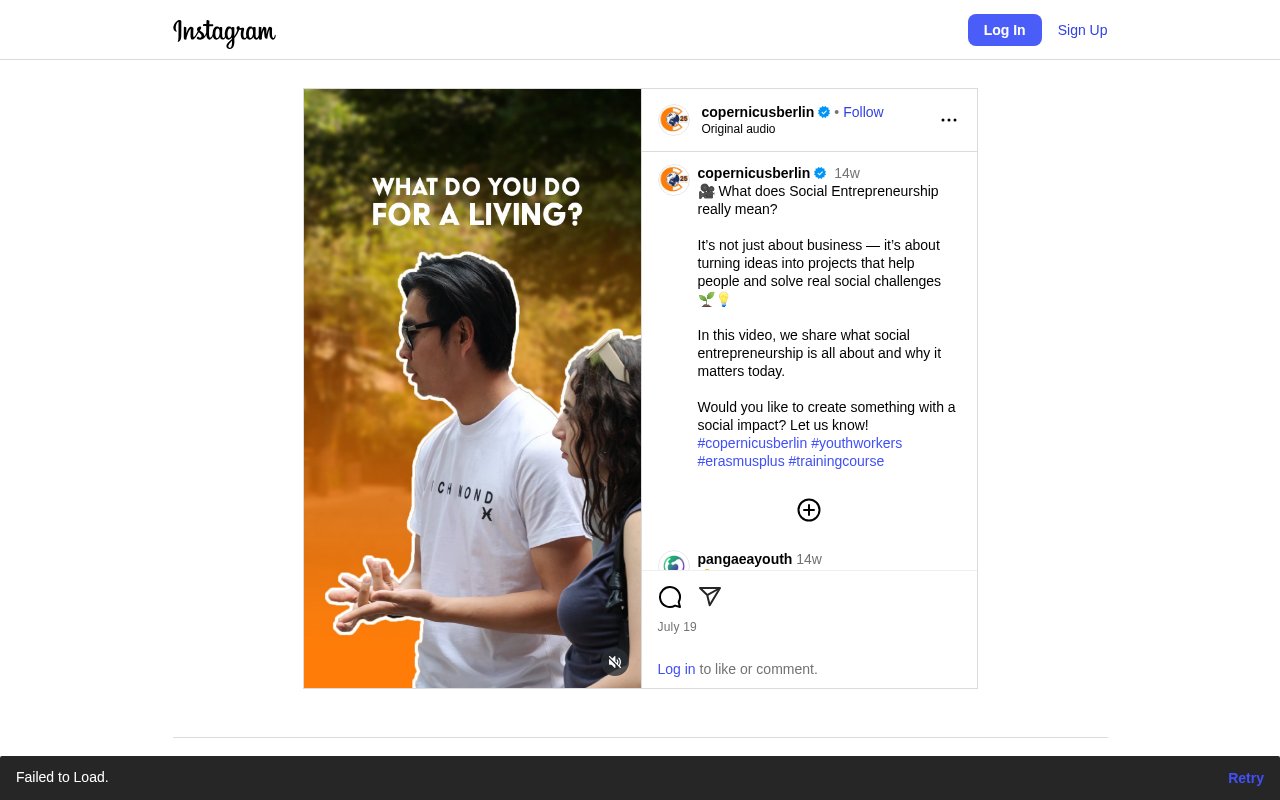Click the Instagram logo
Image resolution: width=1280 pixels, height=800 pixels.
[224, 32]
